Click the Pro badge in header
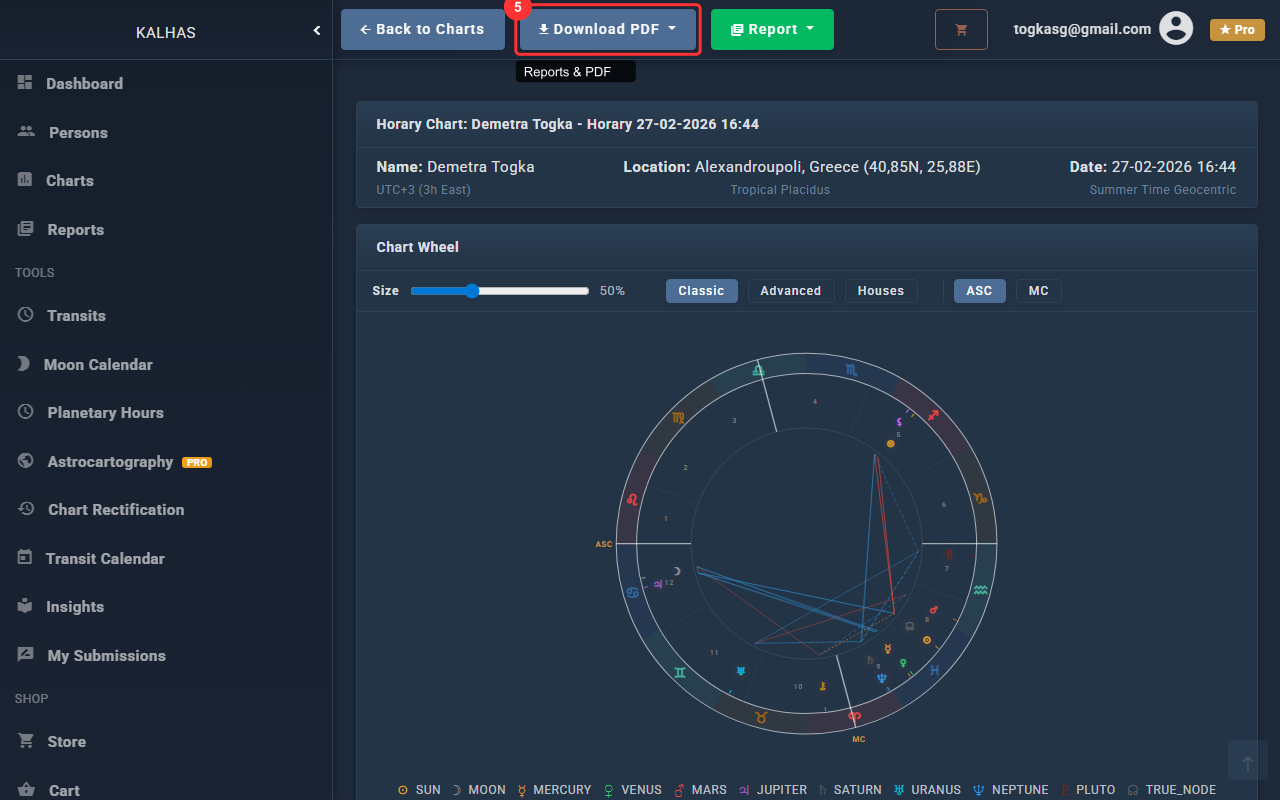The height and width of the screenshot is (800, 1280). pos(1237,30)
